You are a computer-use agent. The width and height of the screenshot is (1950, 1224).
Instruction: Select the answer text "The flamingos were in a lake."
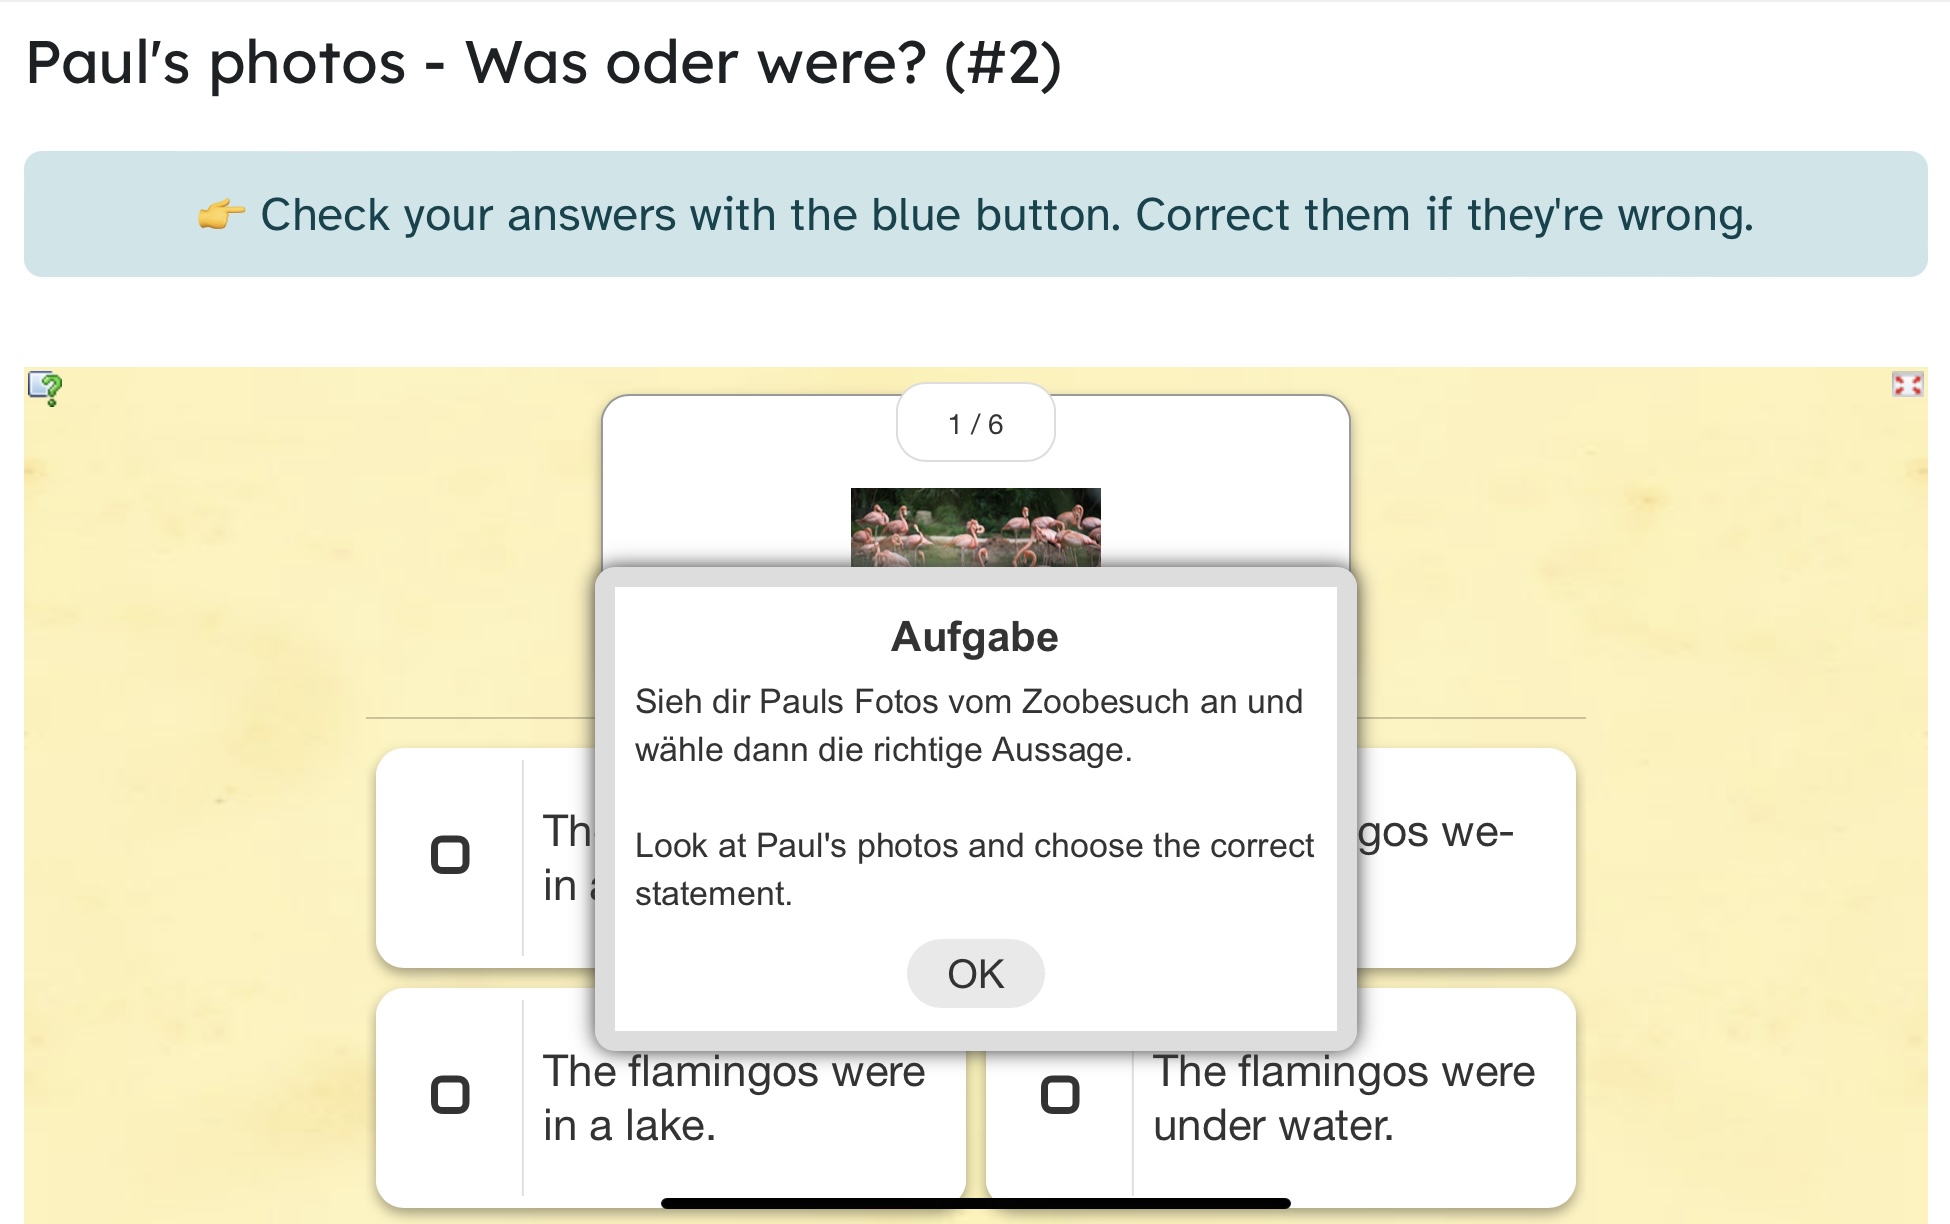pos(733,1098)
